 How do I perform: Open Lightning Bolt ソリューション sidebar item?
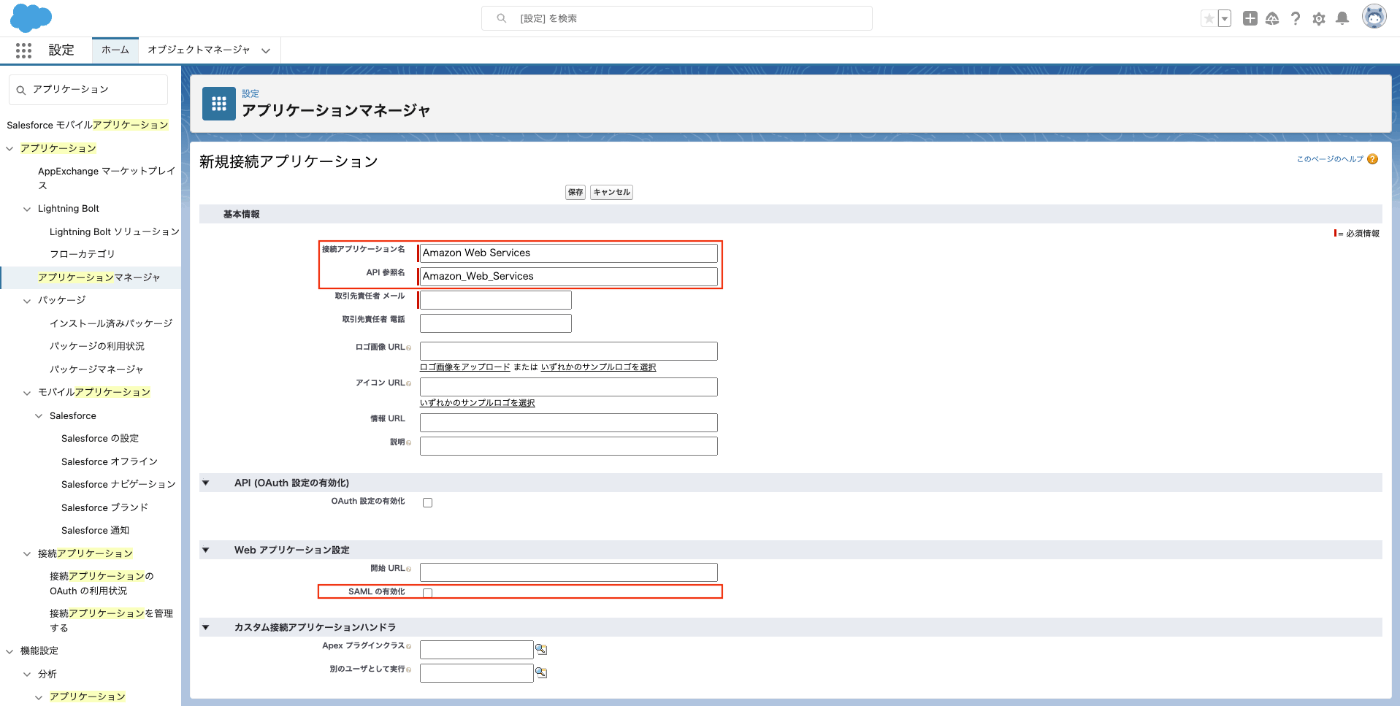(x=114, y=231)
